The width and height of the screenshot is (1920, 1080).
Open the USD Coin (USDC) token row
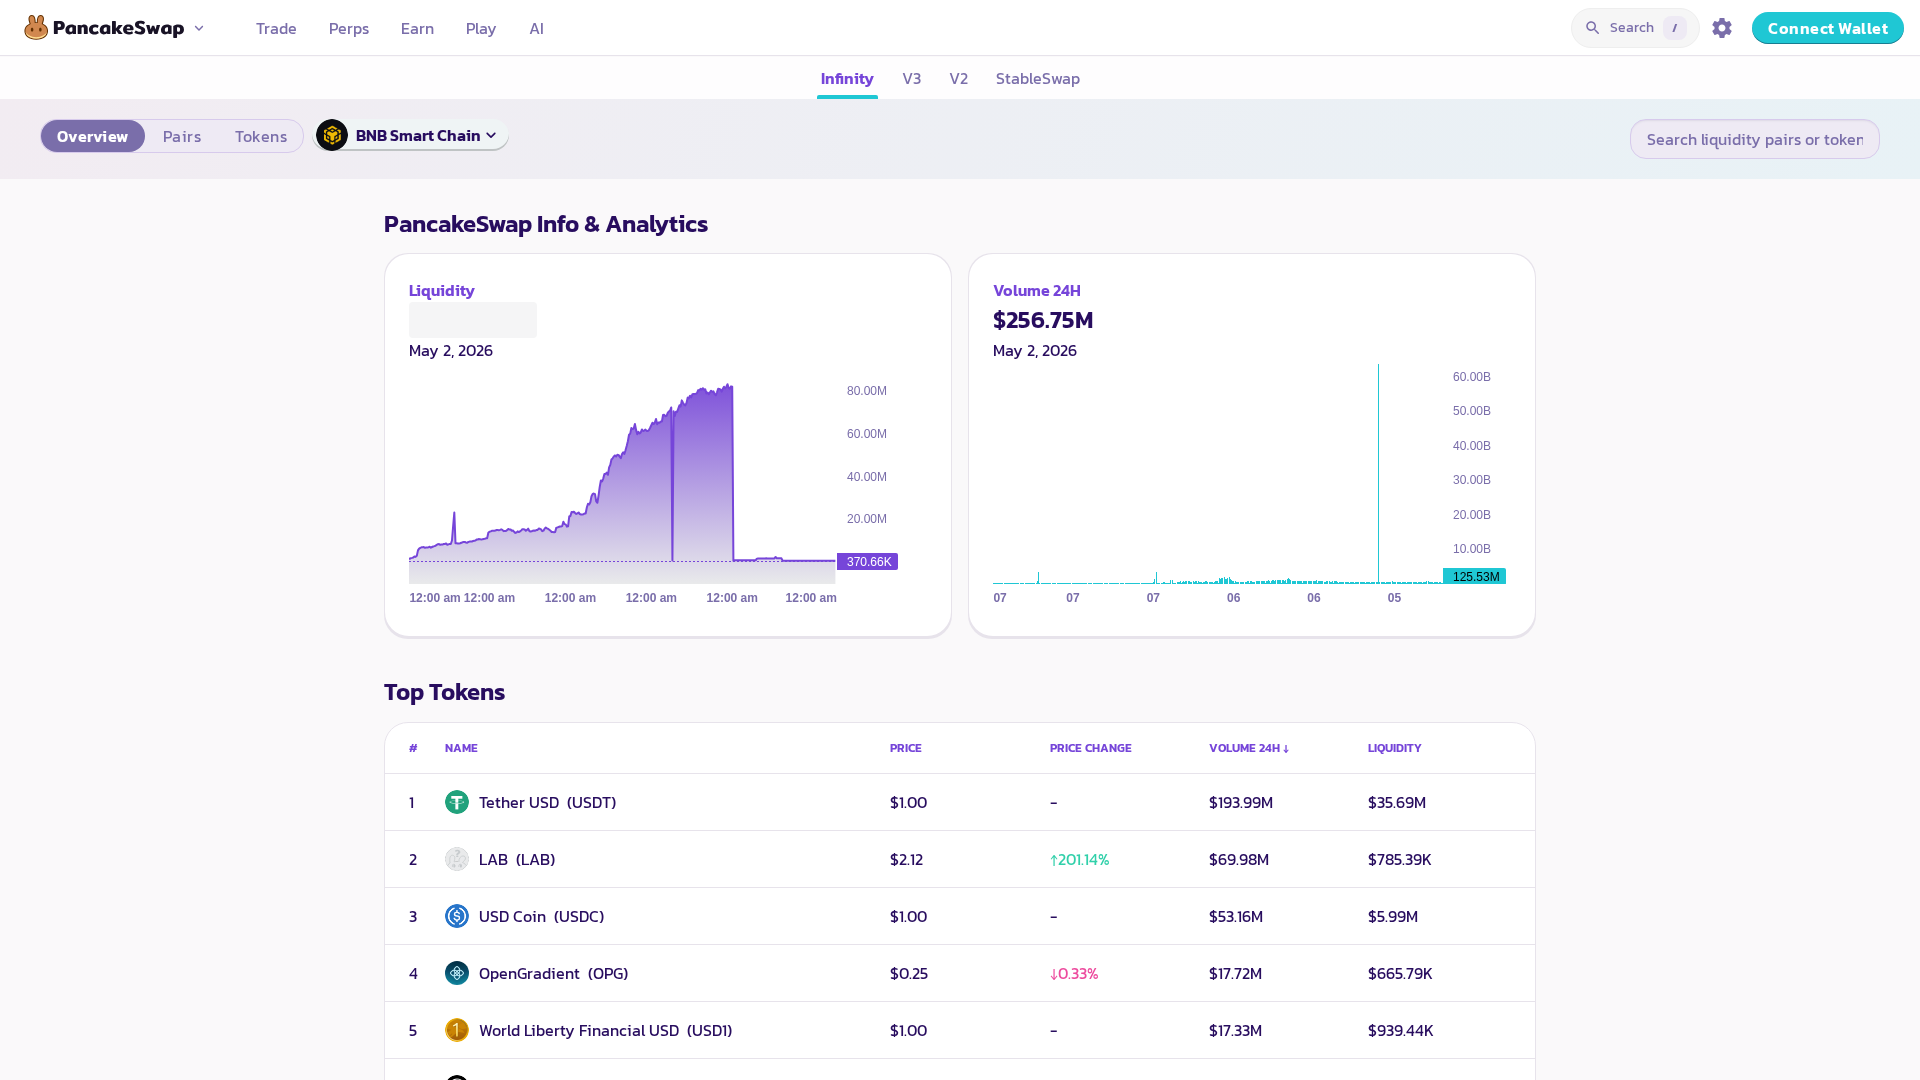coord(960,916)
